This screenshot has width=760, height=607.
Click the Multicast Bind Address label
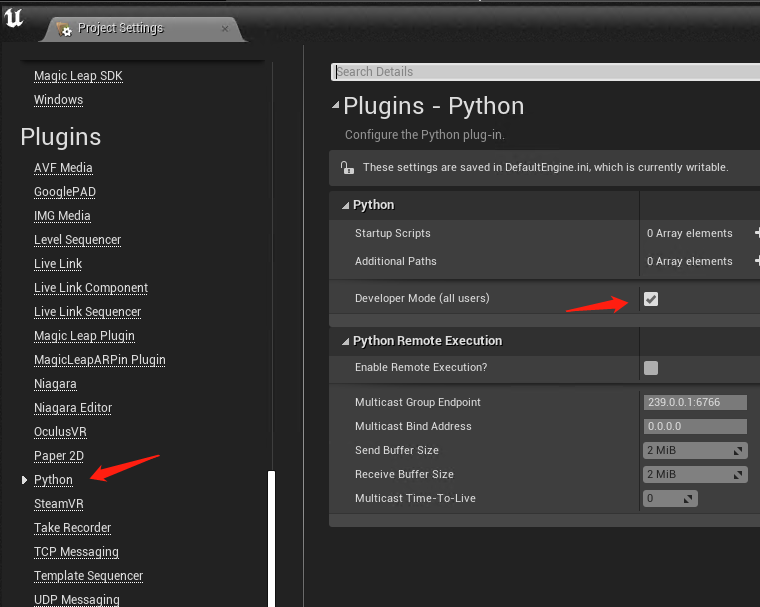click(413, 426)
